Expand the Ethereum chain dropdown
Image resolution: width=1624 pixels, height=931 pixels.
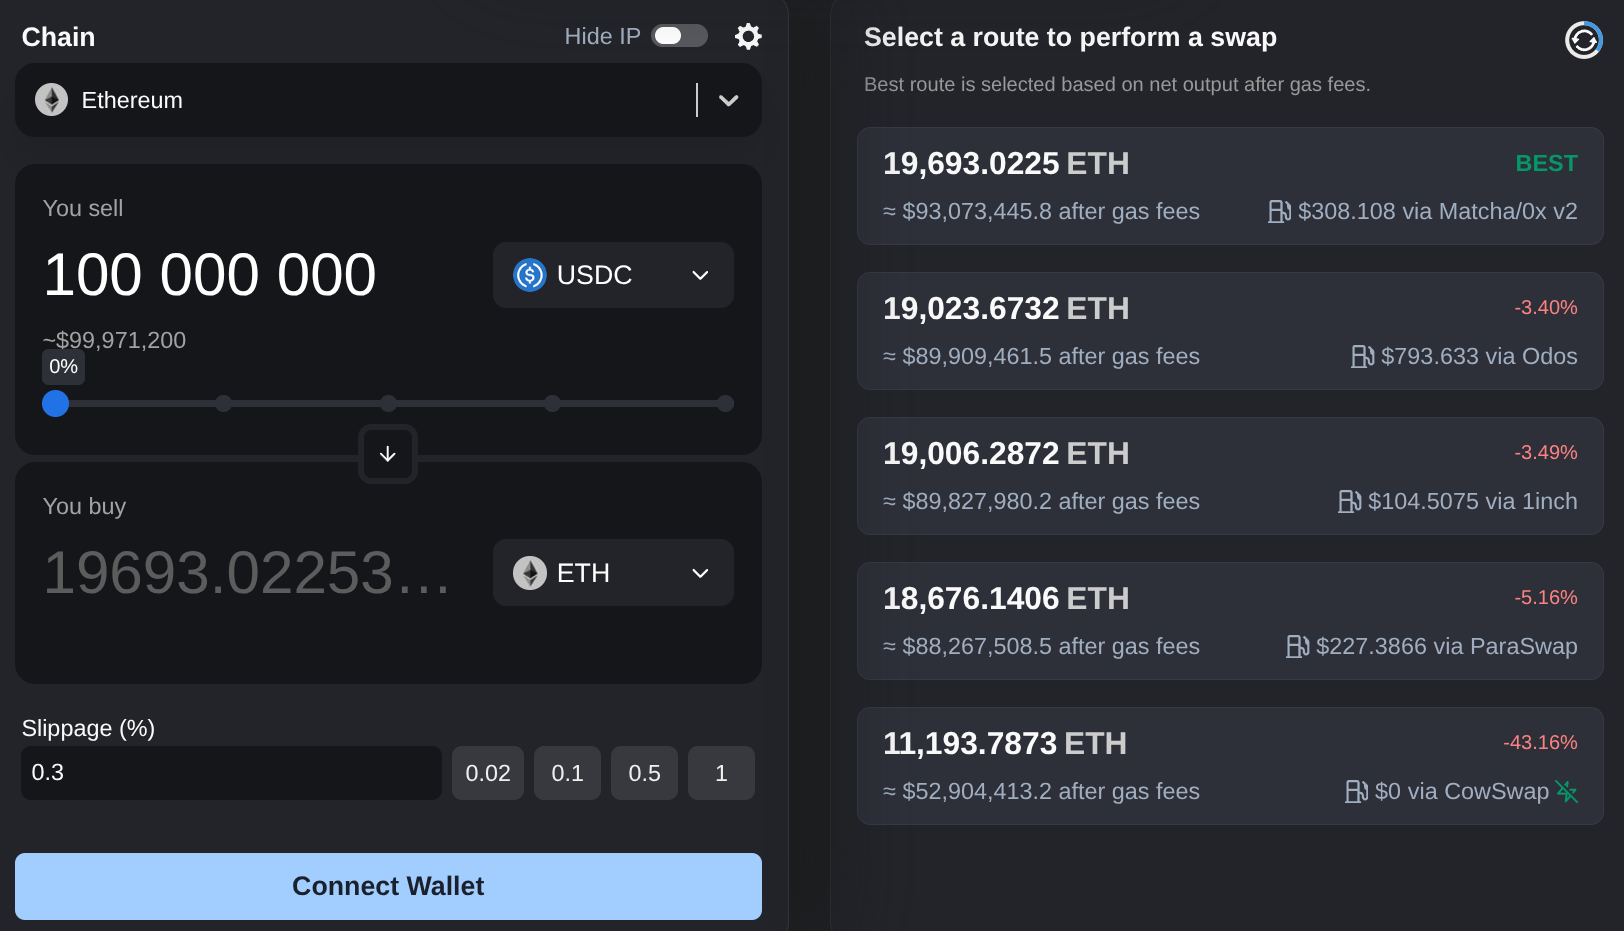728,100
